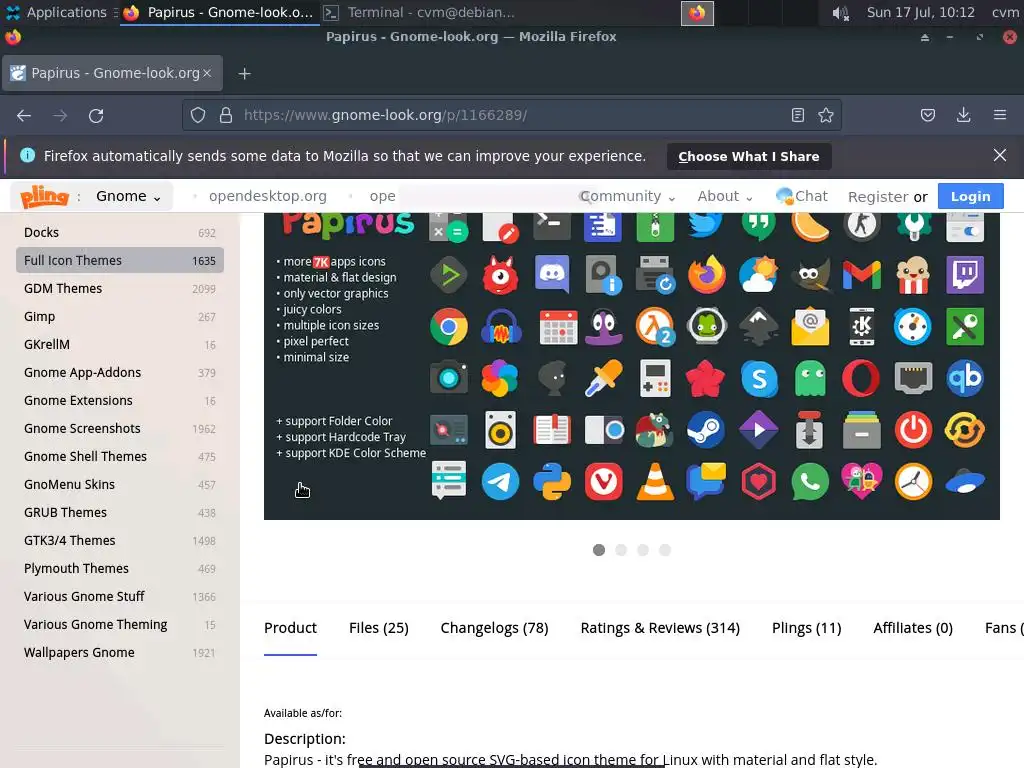Image resolution: width=1024 pixels, height=768 pixels.
Task: Show the first carousel slide dot
Action: click(598, 550)
